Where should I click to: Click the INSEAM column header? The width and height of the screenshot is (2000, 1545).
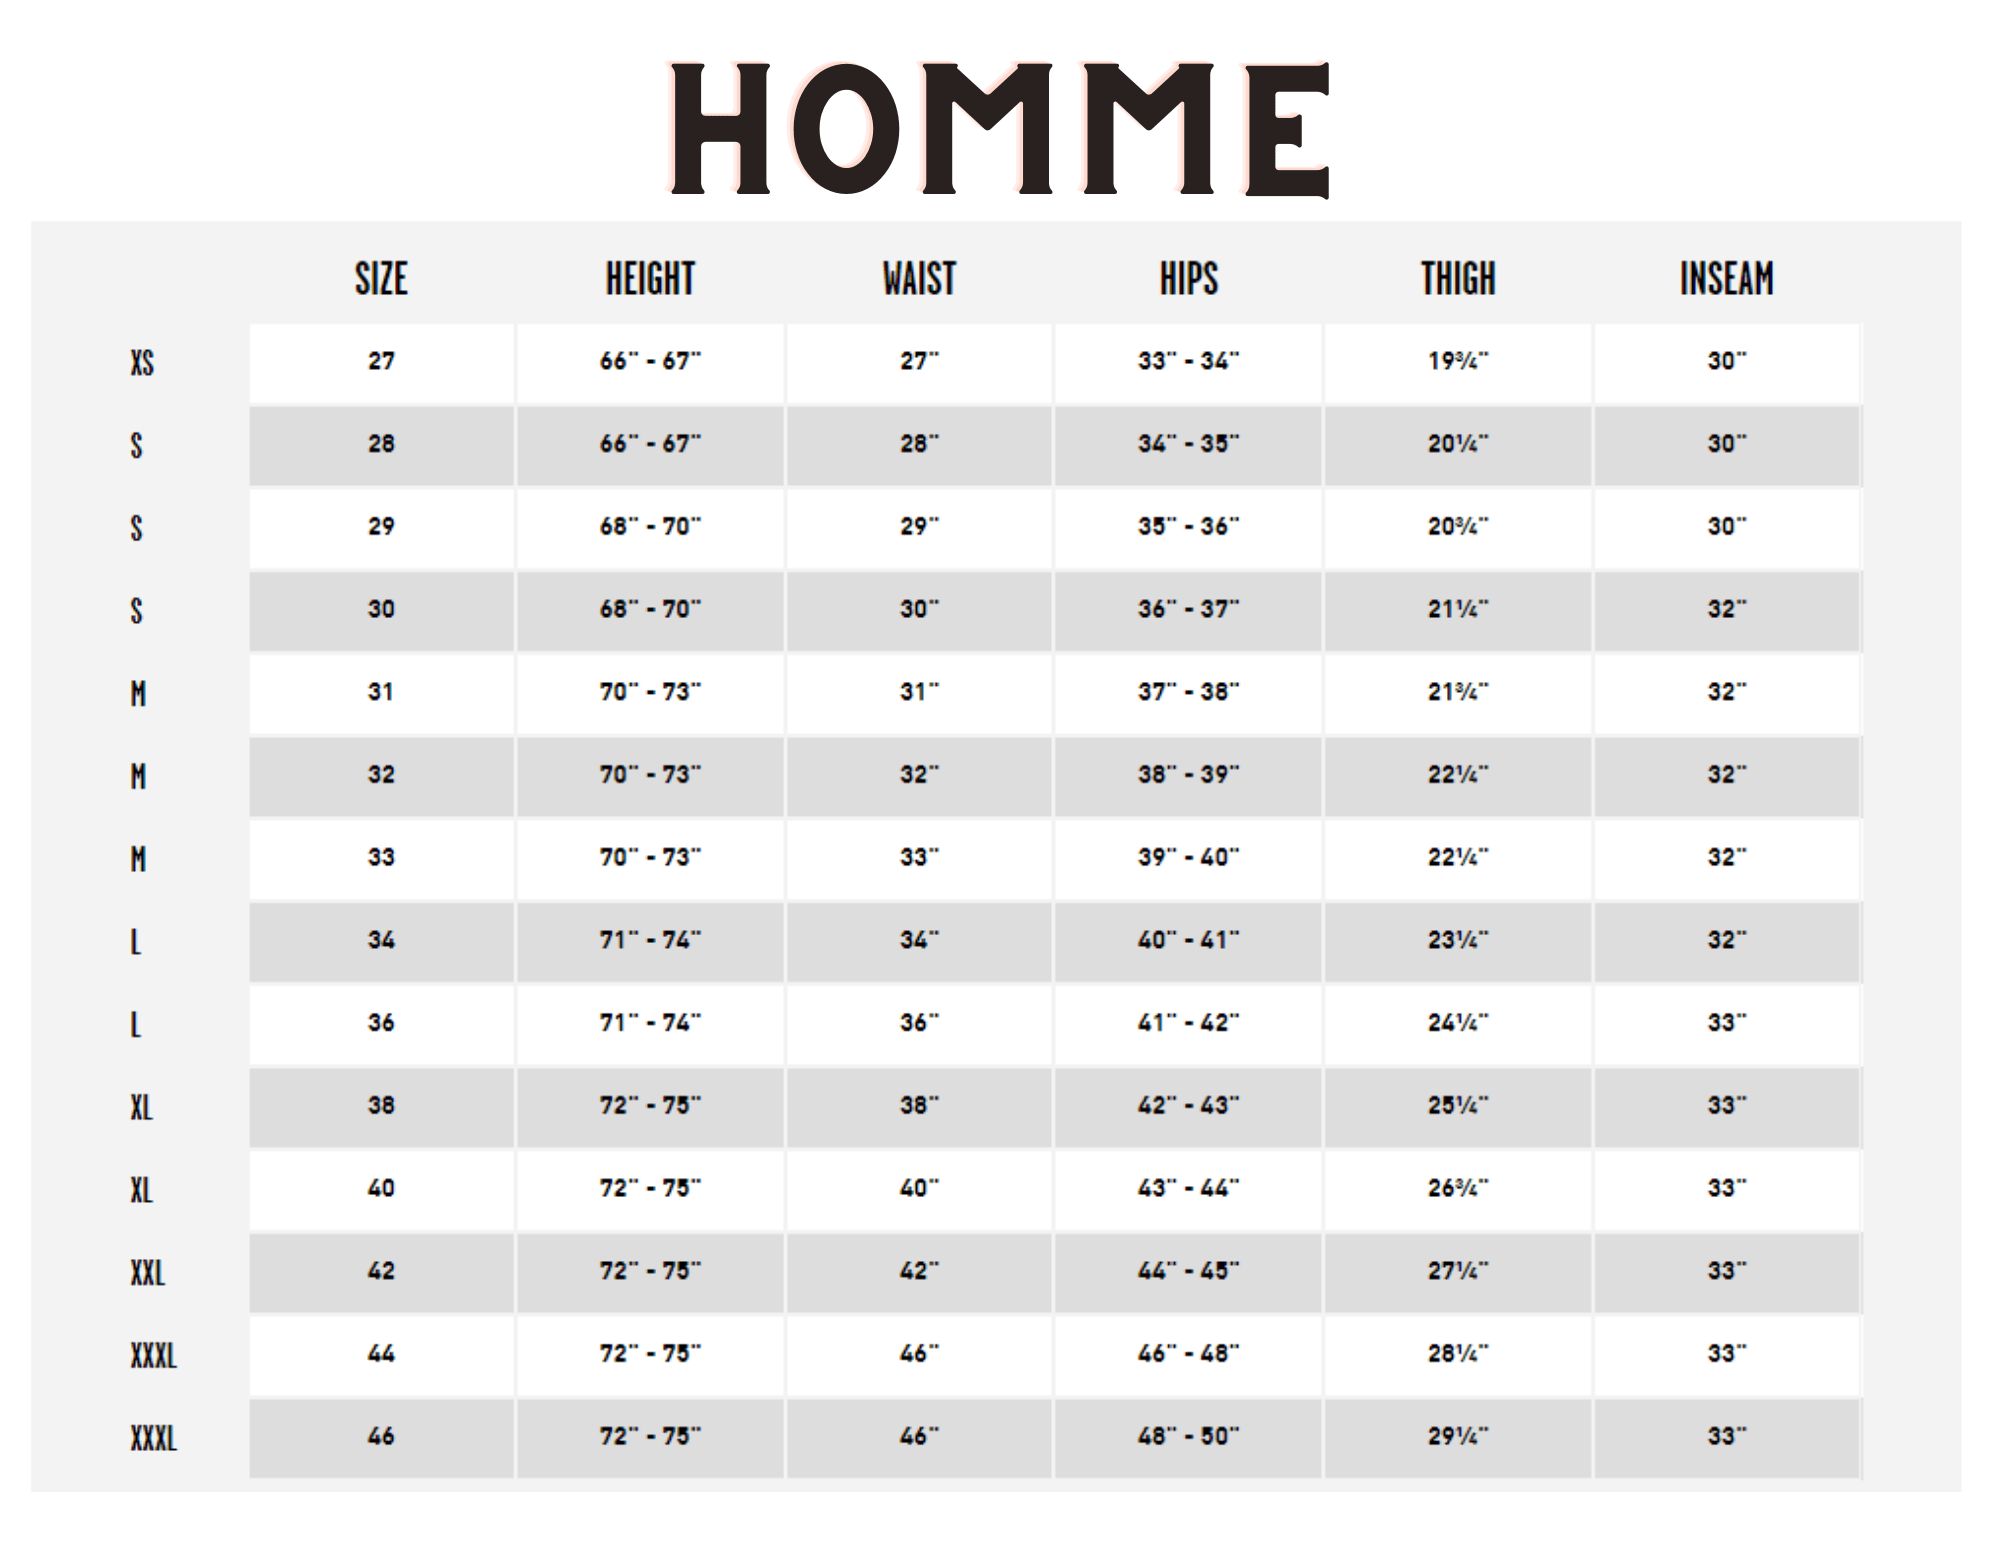[1726, 279]
